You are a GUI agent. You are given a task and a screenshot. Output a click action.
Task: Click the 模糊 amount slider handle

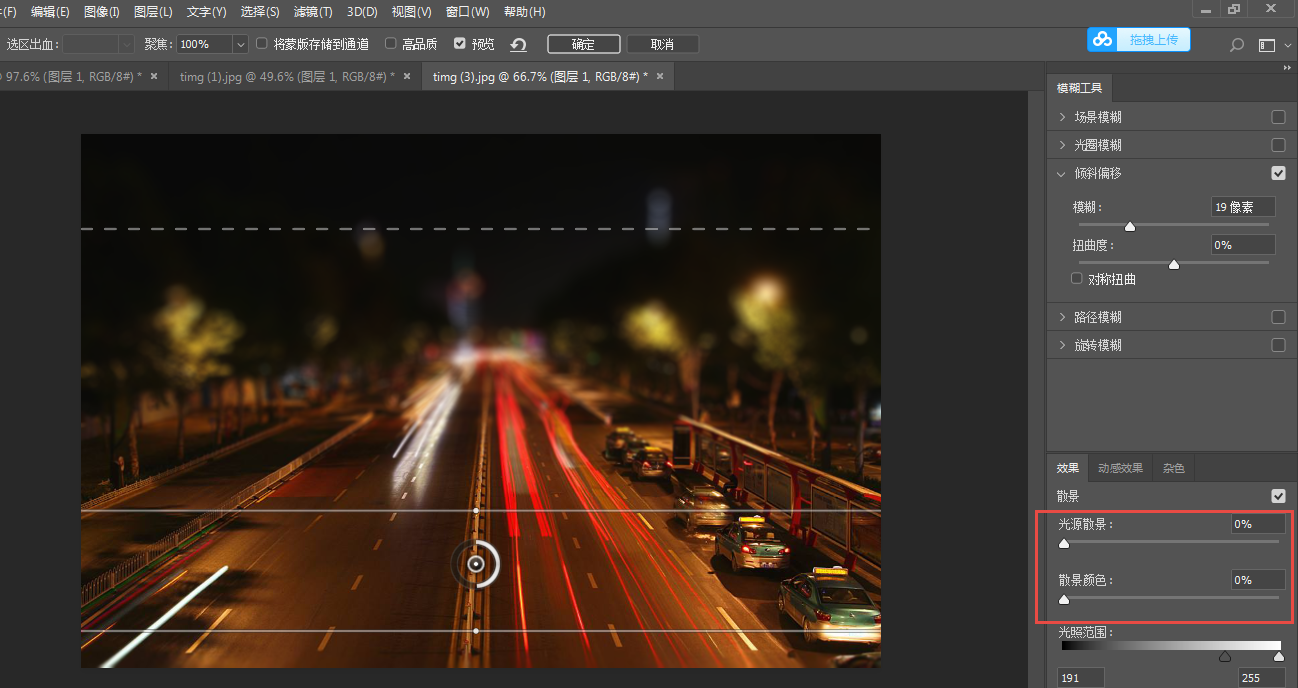1130,226
